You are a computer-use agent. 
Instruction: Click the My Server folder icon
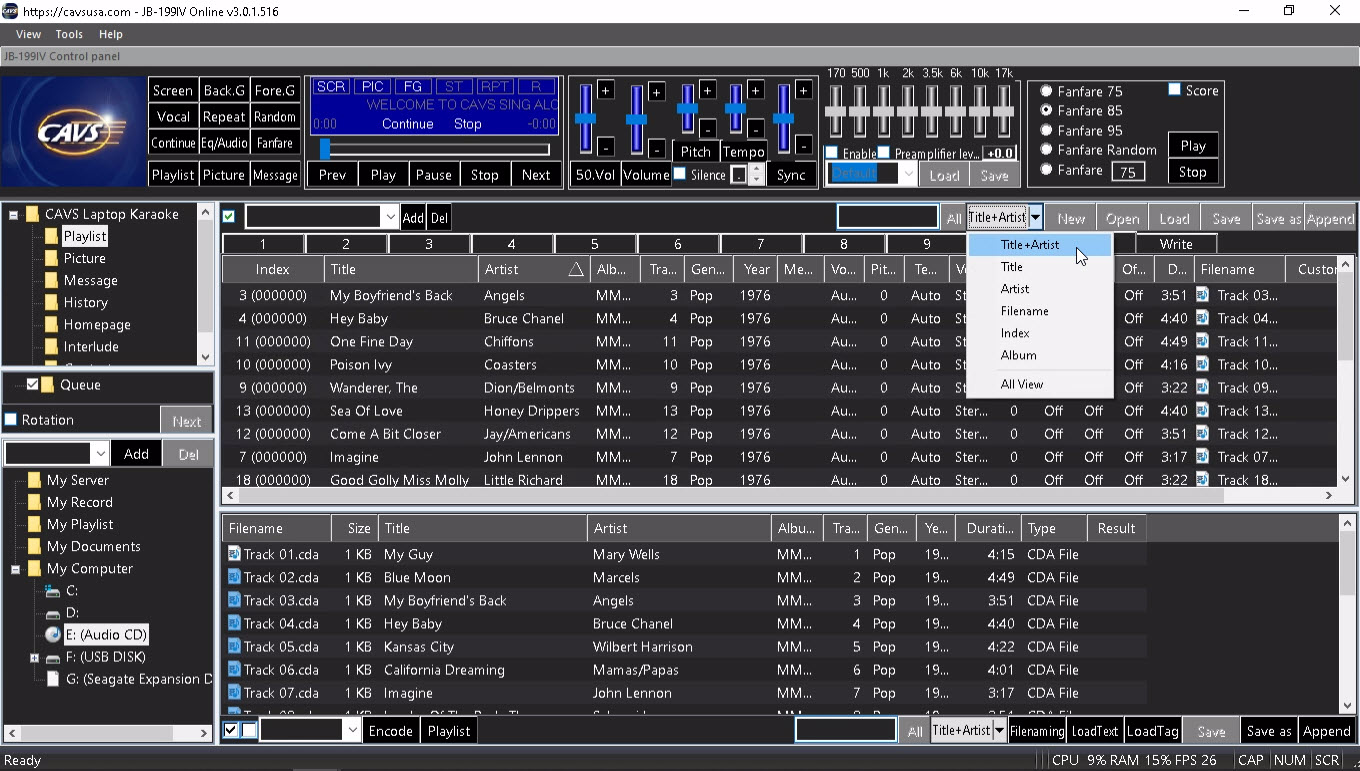tap(35, 480)
